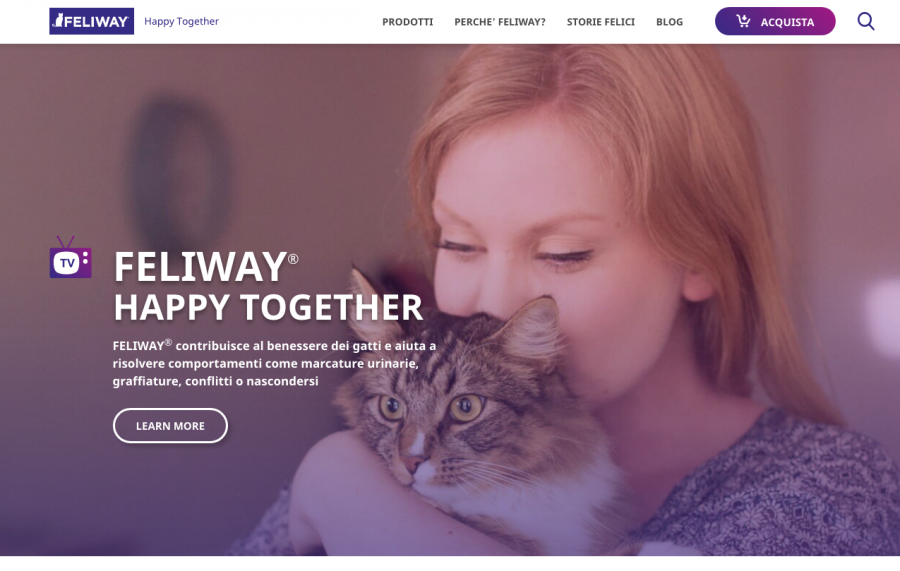Viewport: 900px width, 571px height.
Task: Click the cat silhouette in the logo
Action: (x=58, y=21)
